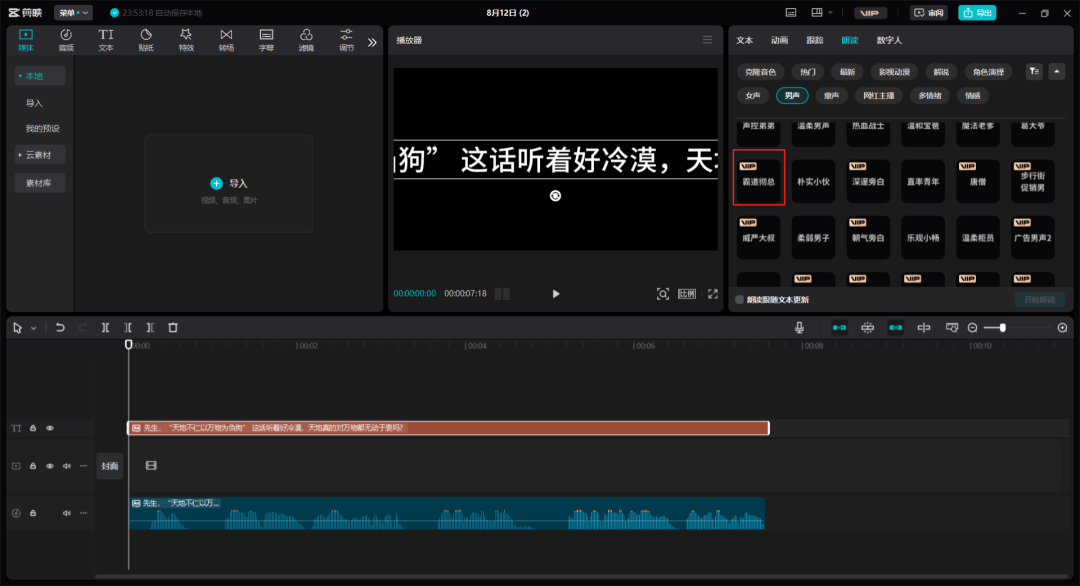This screenshot has width=1080, height=586.
Task: Click the filmstrip icon on video track
Action: (151, 466)
